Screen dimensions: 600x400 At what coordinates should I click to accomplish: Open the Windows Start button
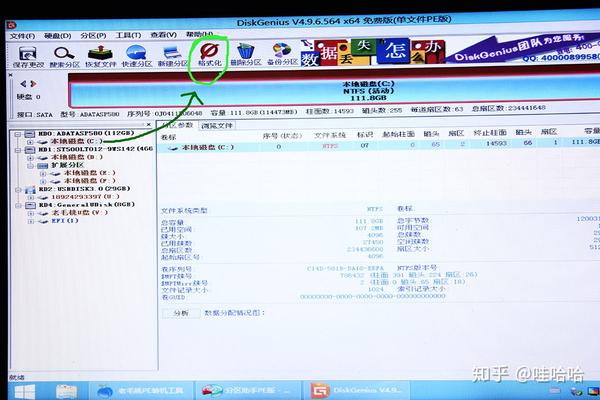24,391
